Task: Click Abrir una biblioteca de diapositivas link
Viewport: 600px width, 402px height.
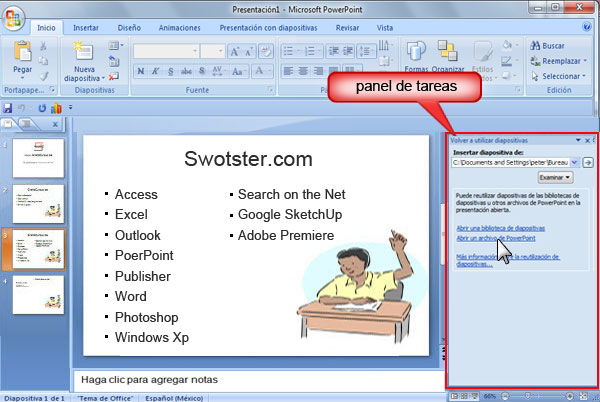Action: click(x=501, y=228)
